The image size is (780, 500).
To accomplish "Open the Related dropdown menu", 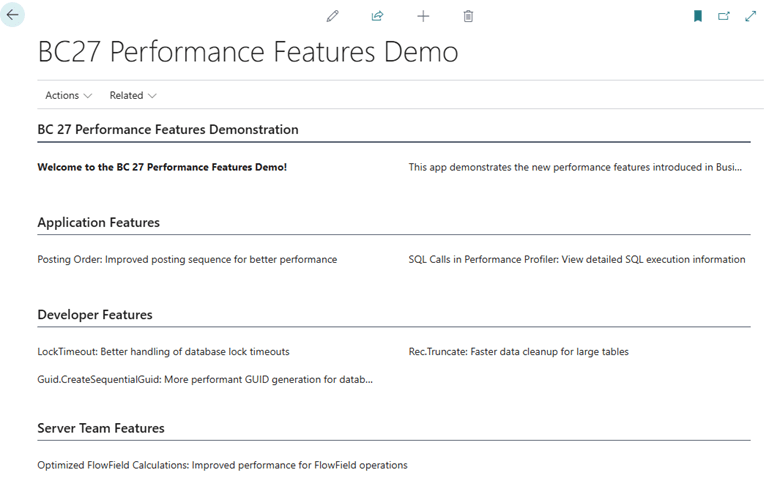I will tap(133, 96).
